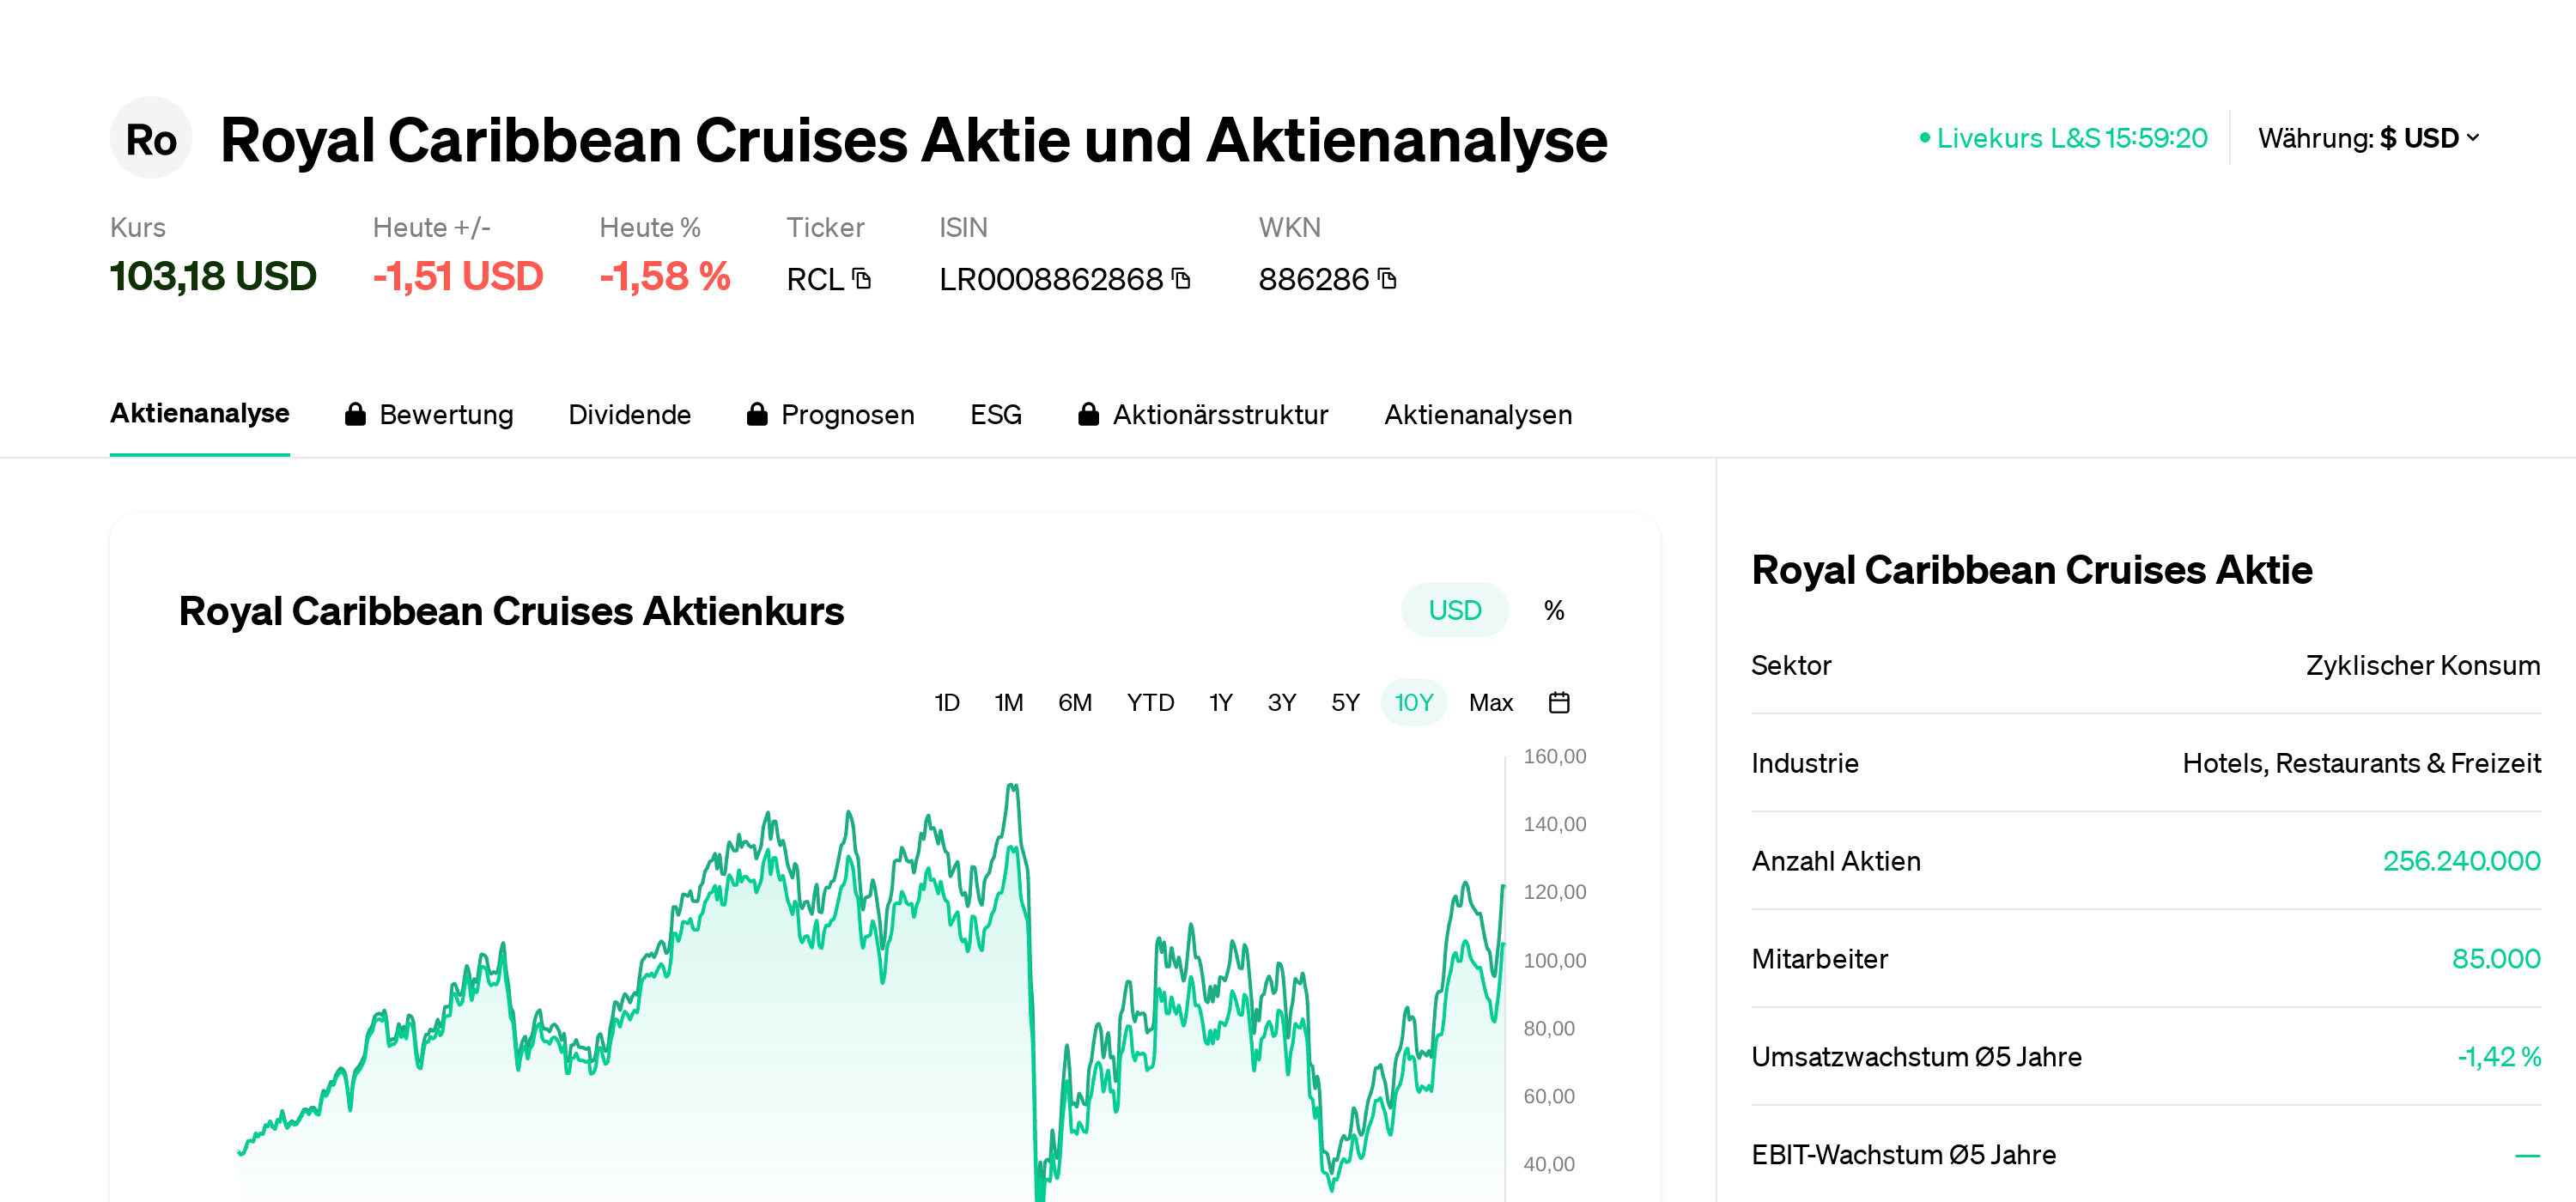Click Hotels, Restaurants & Freizeit industry value
This screenshot has width=2576, height=1202.
pos(2361,763)
